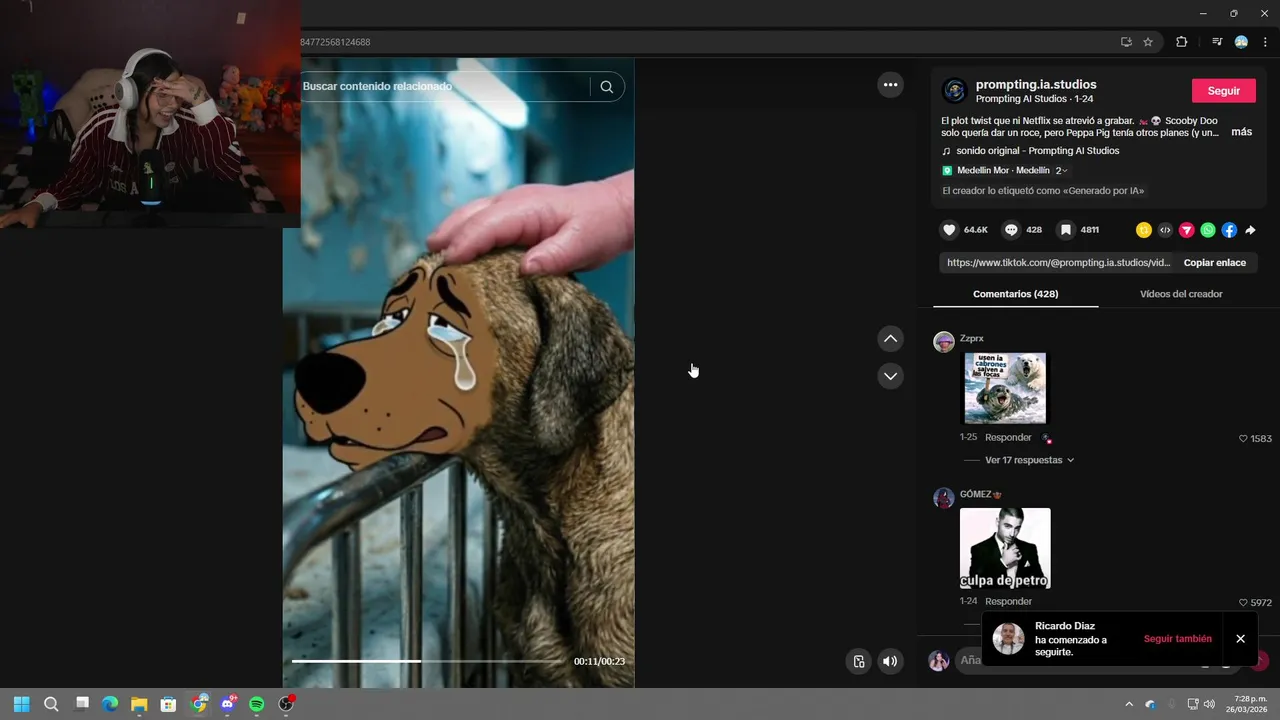This screenshot has height=720, width=1280.
Task: Seek the video progress bar
Action: (428, 661)
